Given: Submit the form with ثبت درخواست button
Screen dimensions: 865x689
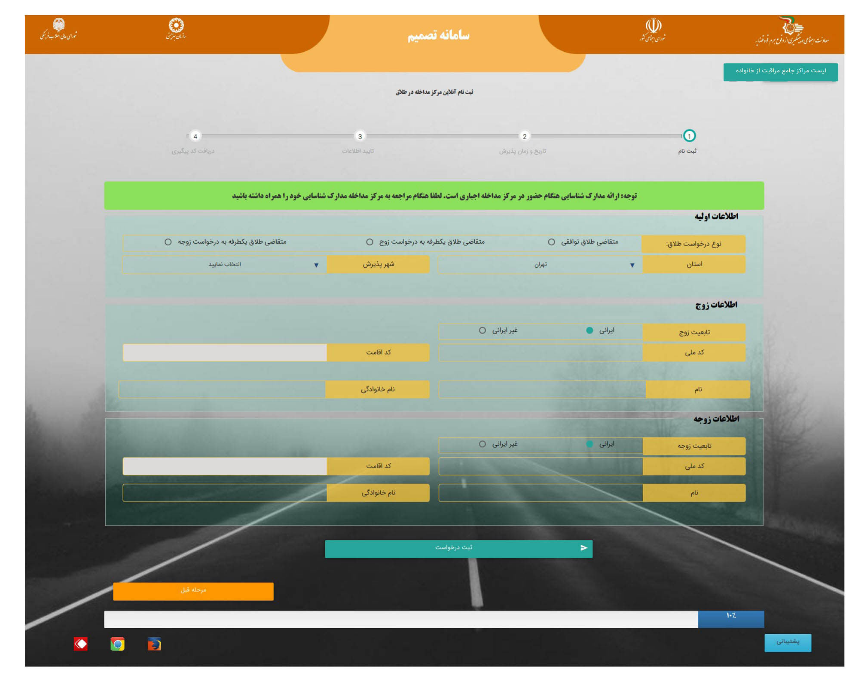Looking at the screenshot, I should tap(458, 548).
